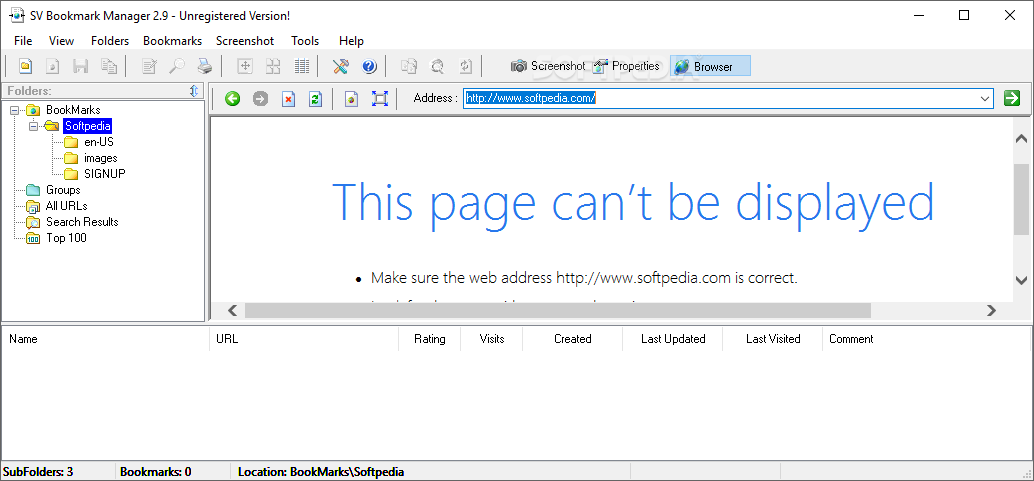
Task: Sort by the Last Visited column header
Action: (773, 338)
